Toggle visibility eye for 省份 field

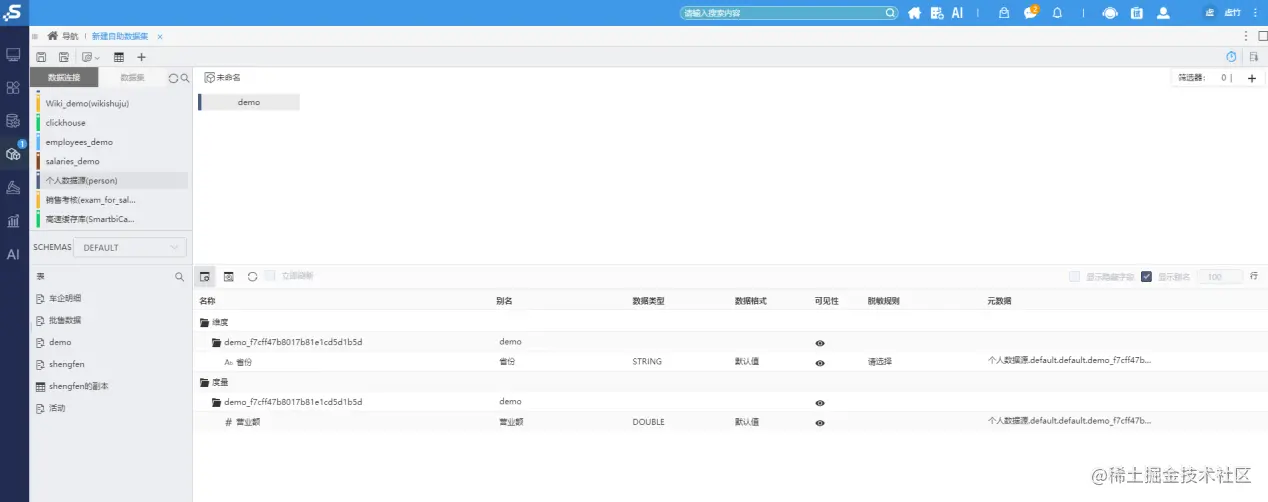820,363
